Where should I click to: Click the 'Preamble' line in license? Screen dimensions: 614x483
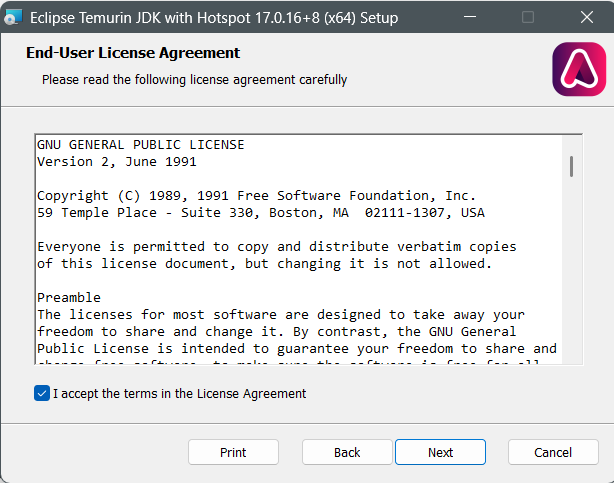tap(69, 297)
